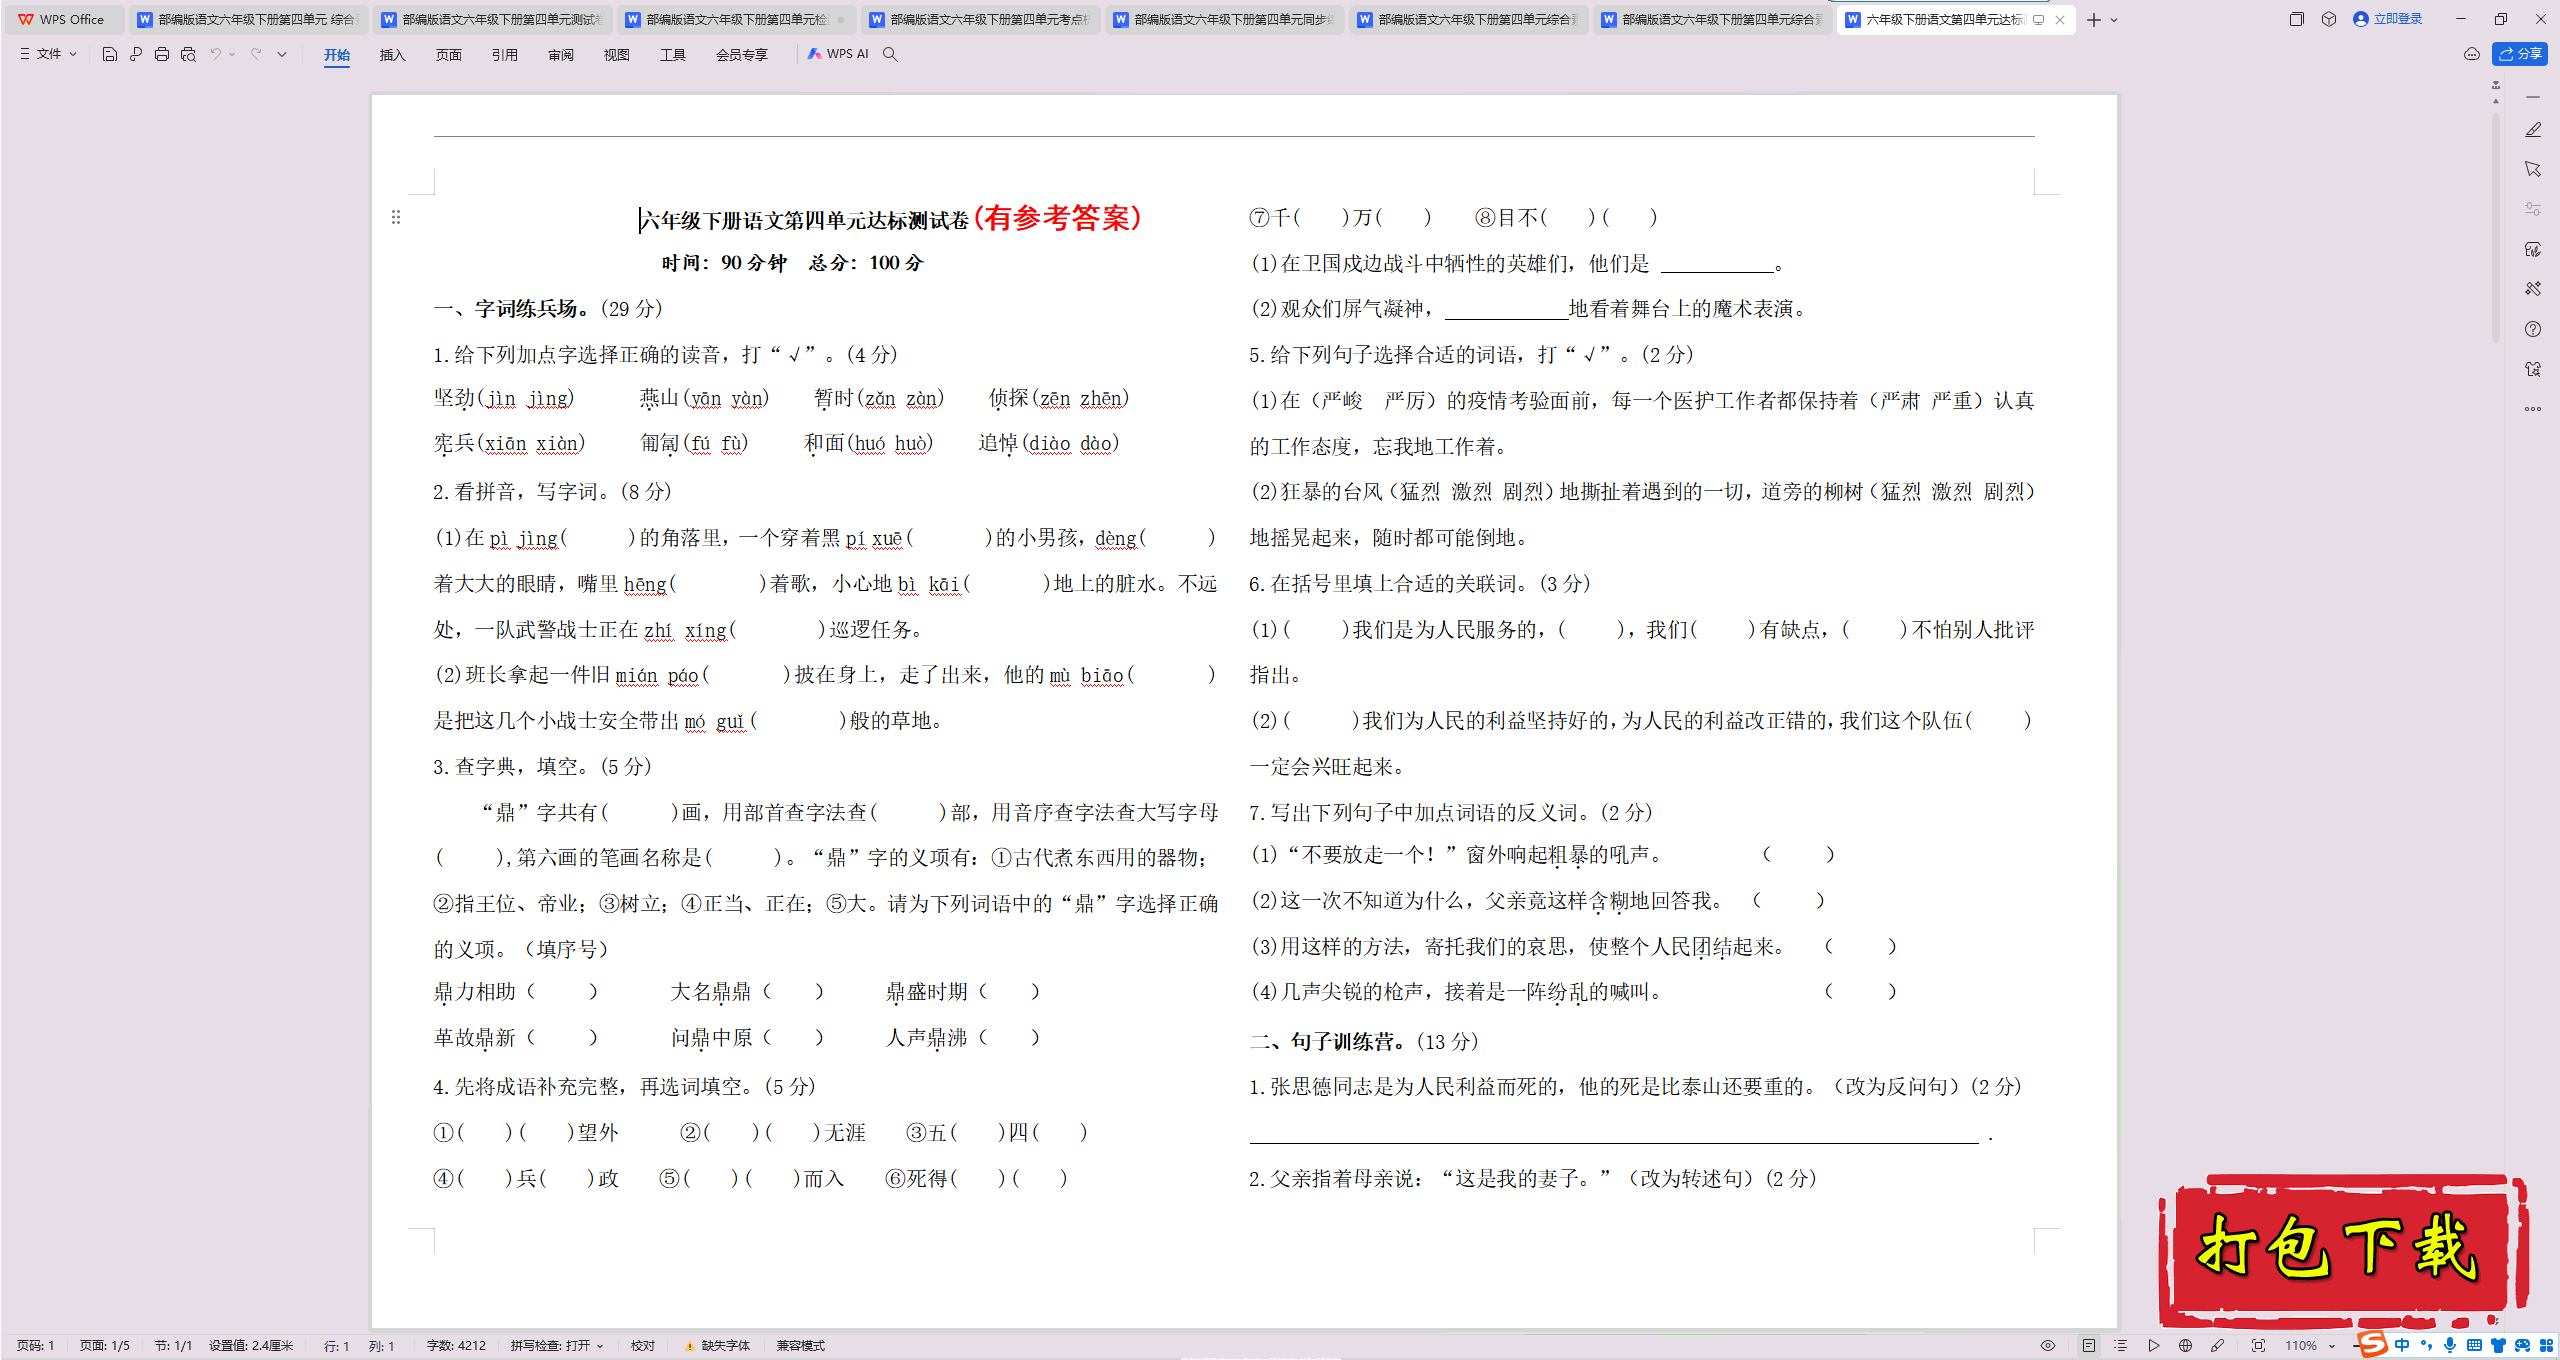Open the 视图 ribbon tab
Viewport: 2560px width, 1360px height.
(x=617, y=55)
